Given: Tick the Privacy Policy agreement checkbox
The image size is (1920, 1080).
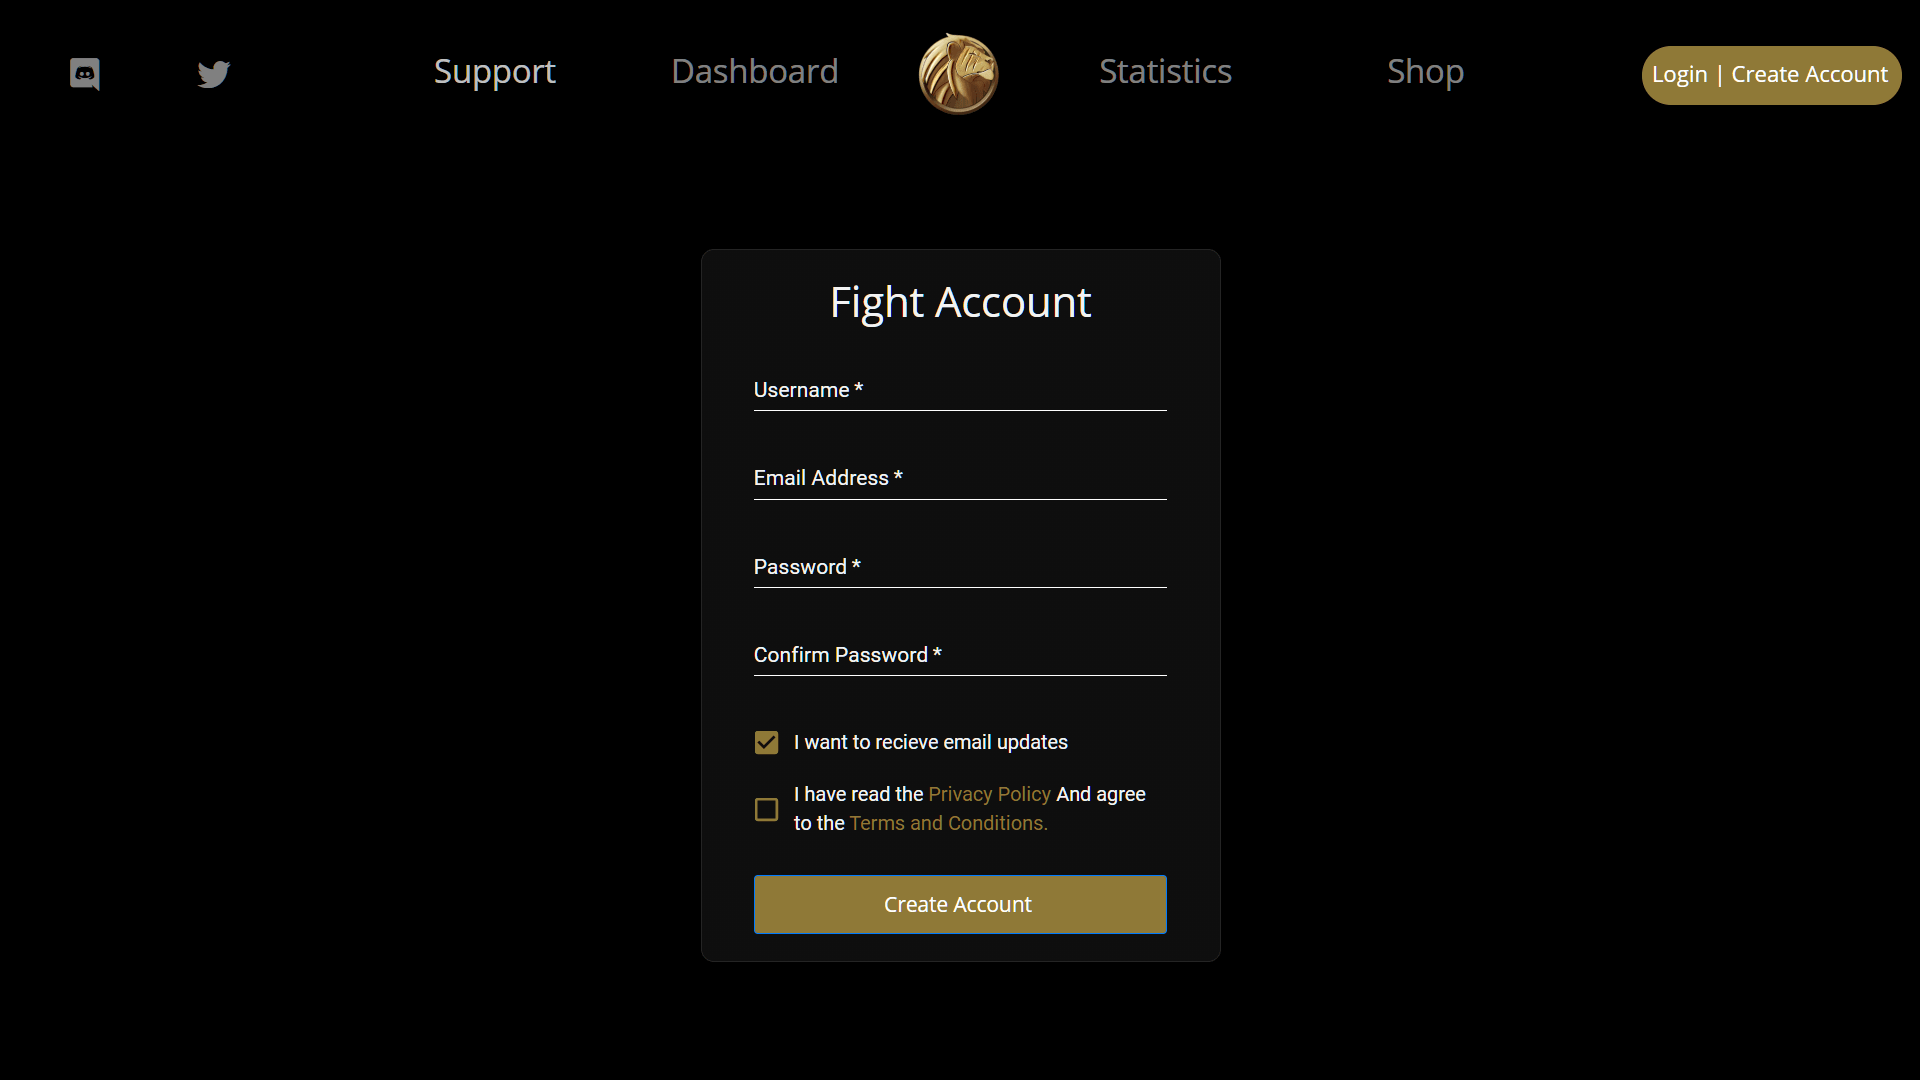Looking at the screenshot, I should point(766,809).
